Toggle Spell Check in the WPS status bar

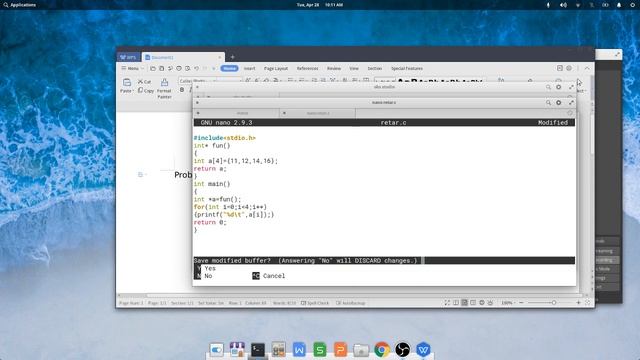315,303
